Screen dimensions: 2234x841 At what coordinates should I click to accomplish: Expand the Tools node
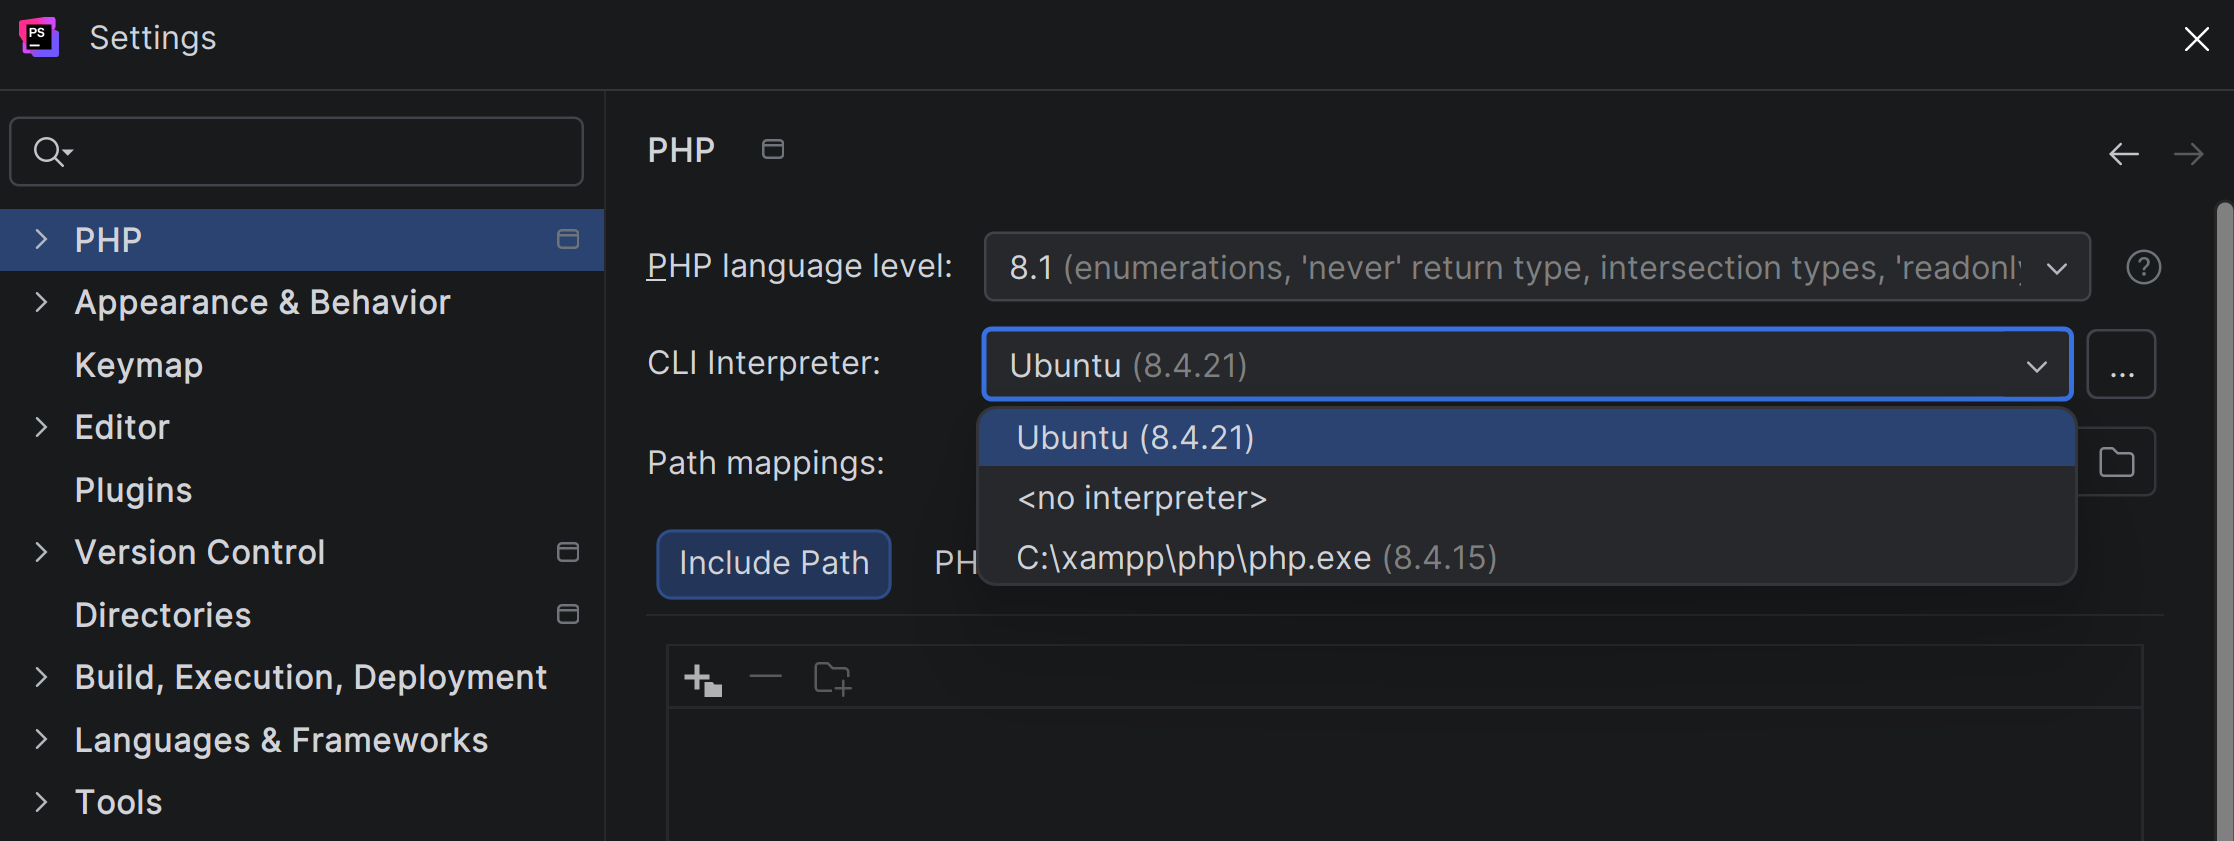point(41,802)
